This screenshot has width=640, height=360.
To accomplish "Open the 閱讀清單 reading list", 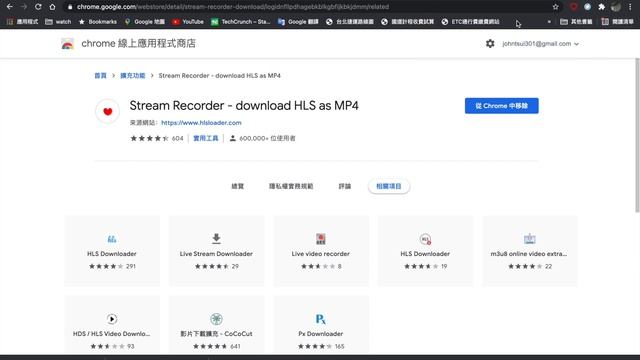I will pos(617,22).
